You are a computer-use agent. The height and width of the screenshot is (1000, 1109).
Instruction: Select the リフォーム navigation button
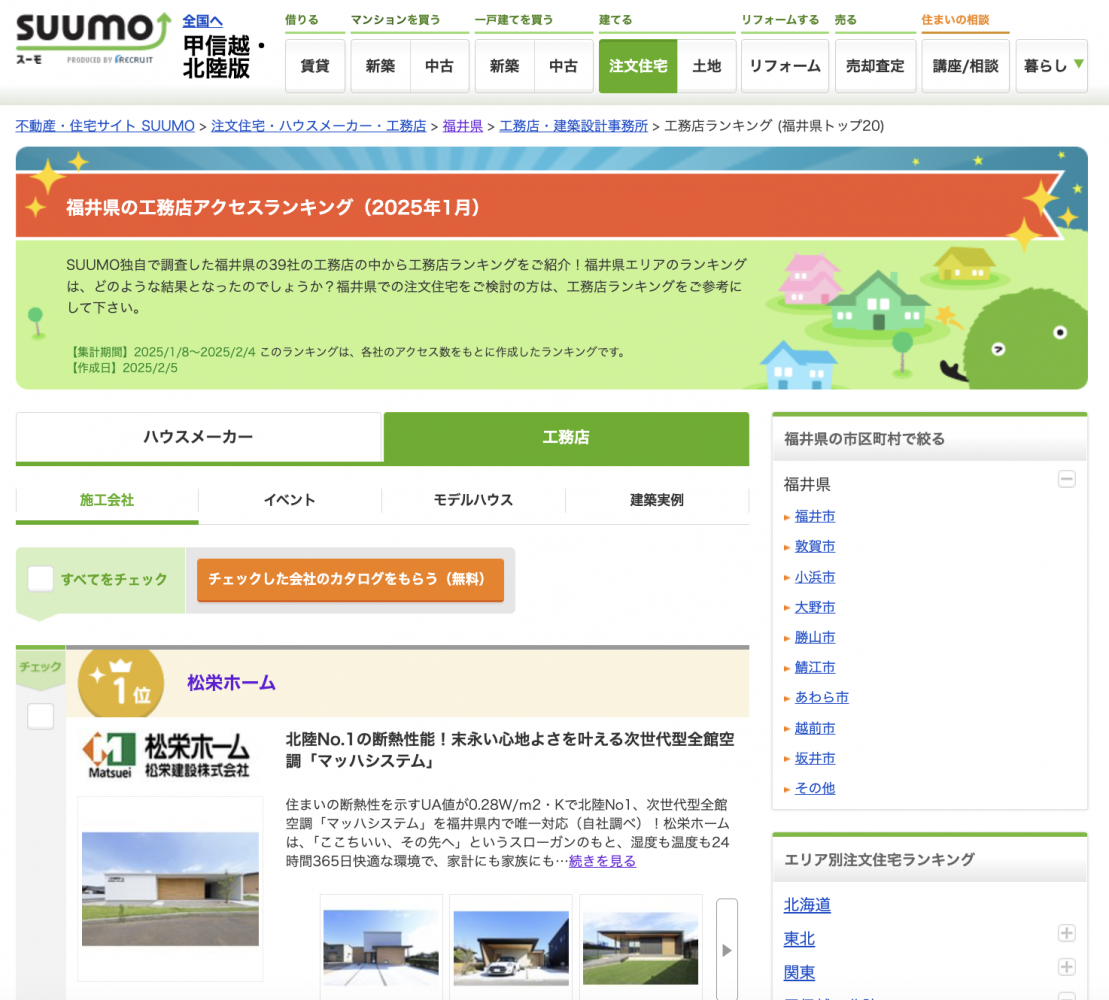coord(785,66)
